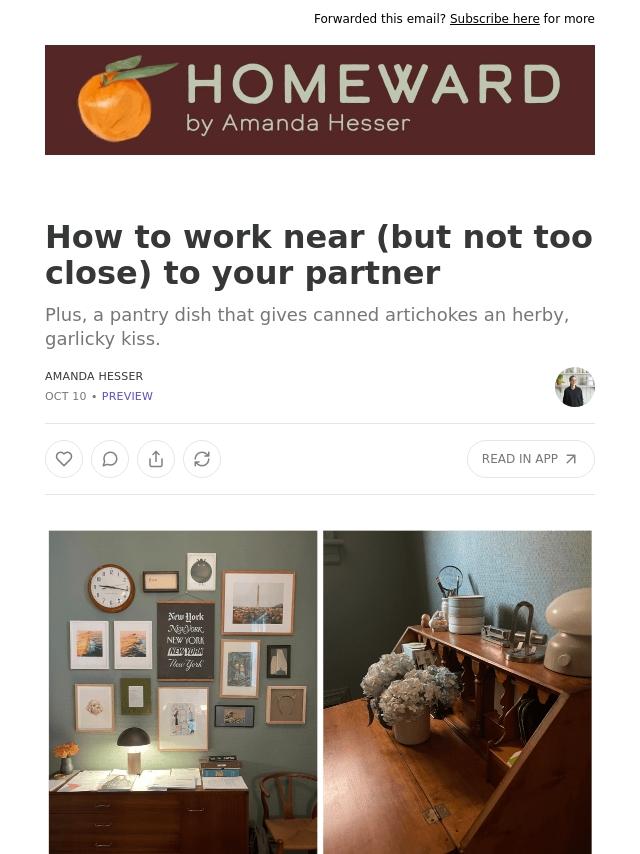Click the orange fruit logo
Viewport: 640px width, 854px height.
click(x=123, y=99)
